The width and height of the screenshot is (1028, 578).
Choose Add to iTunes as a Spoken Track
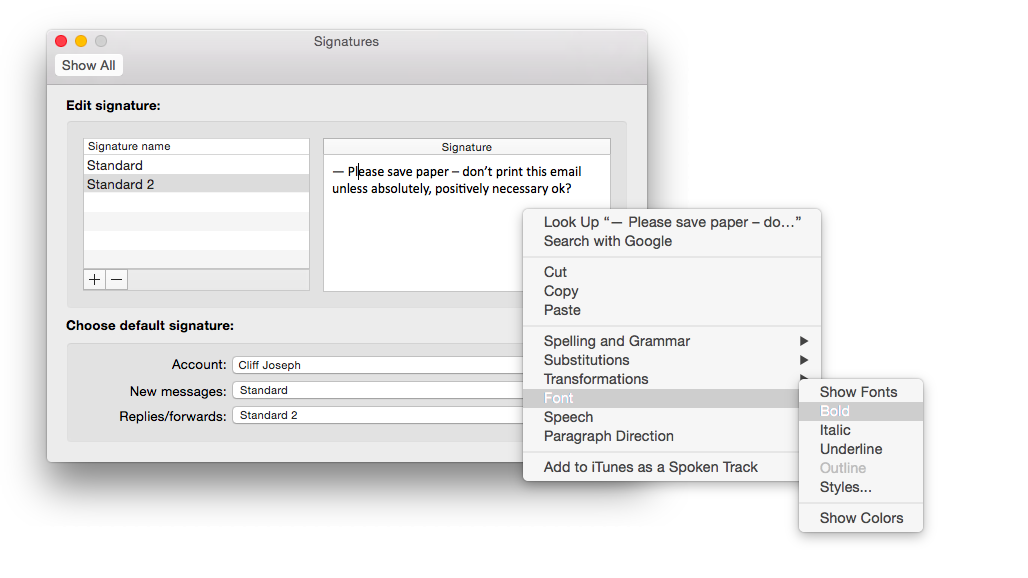661,467
